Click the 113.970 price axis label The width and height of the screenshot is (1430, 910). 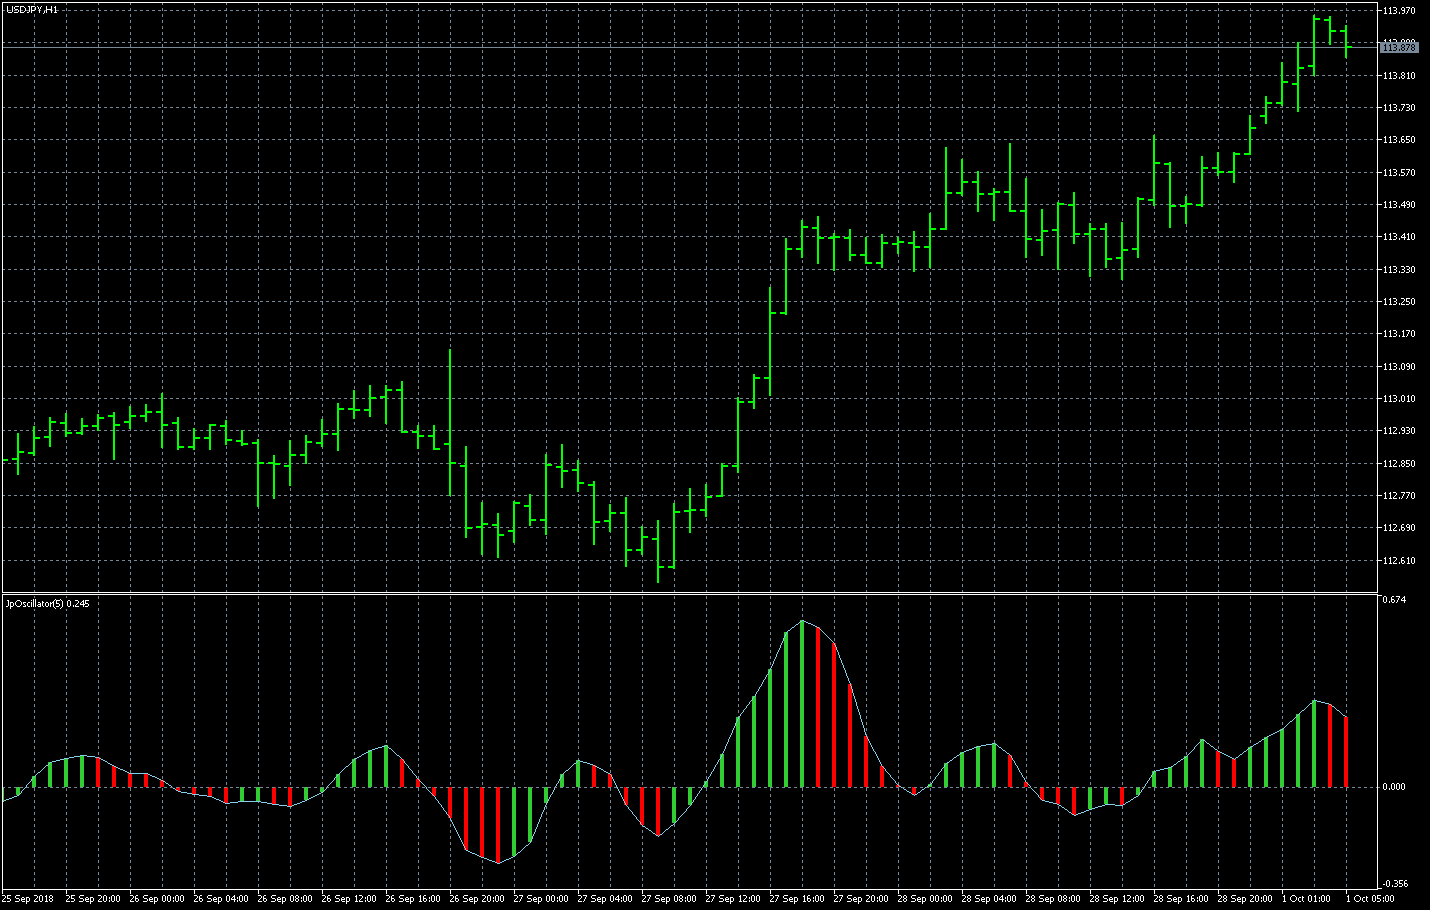[x=1399, y=11]
